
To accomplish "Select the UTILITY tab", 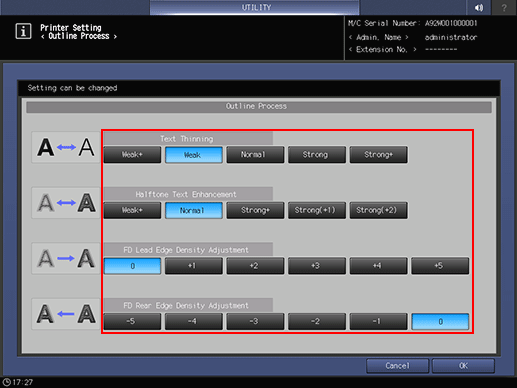I will [x=255, y=7].
